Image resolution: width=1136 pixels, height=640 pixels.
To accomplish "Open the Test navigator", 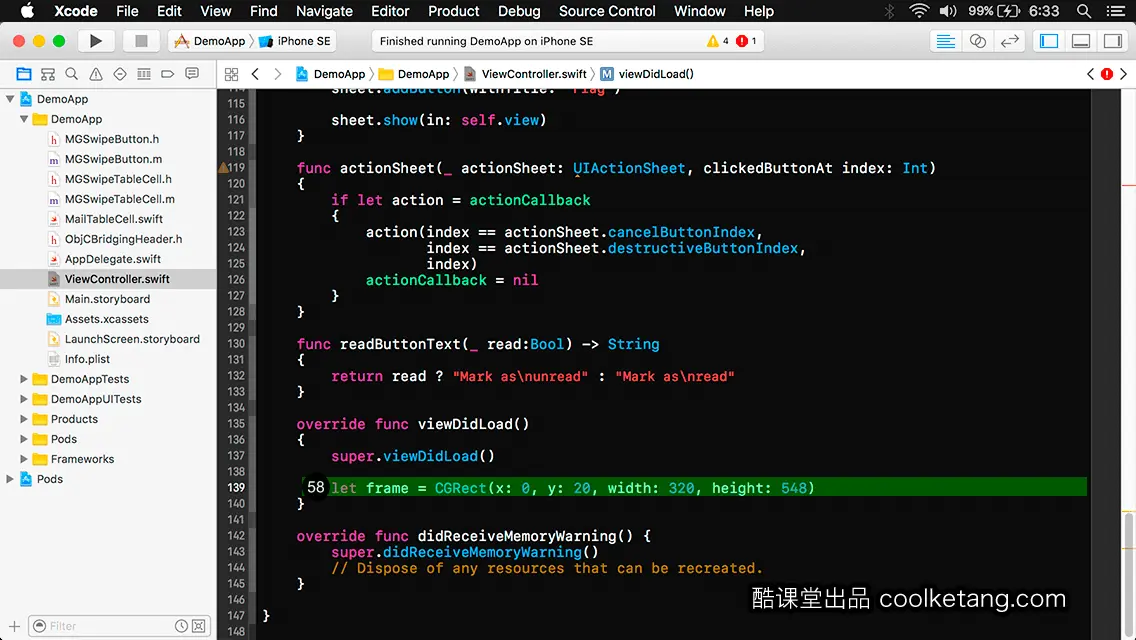I will click(x=120, y=74).
